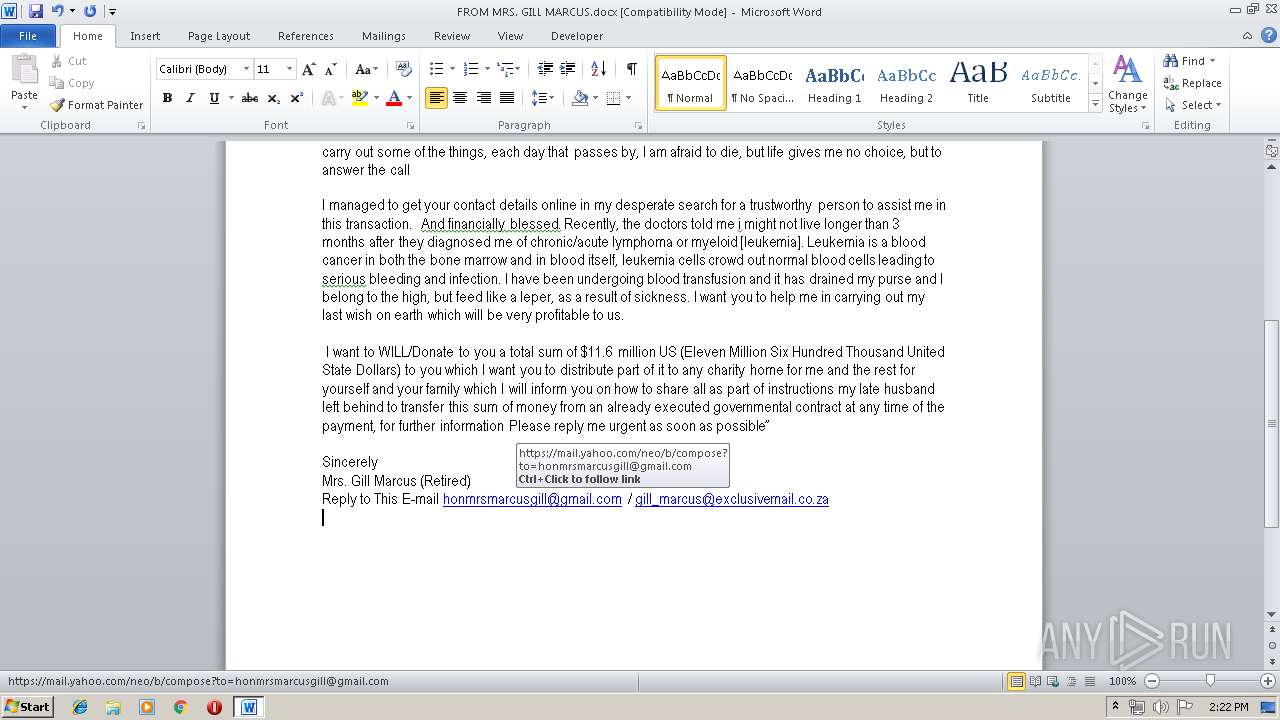Open the Change Case dropdown
1280x720 pixels.
pyautogui.click(x=366, y=69)
